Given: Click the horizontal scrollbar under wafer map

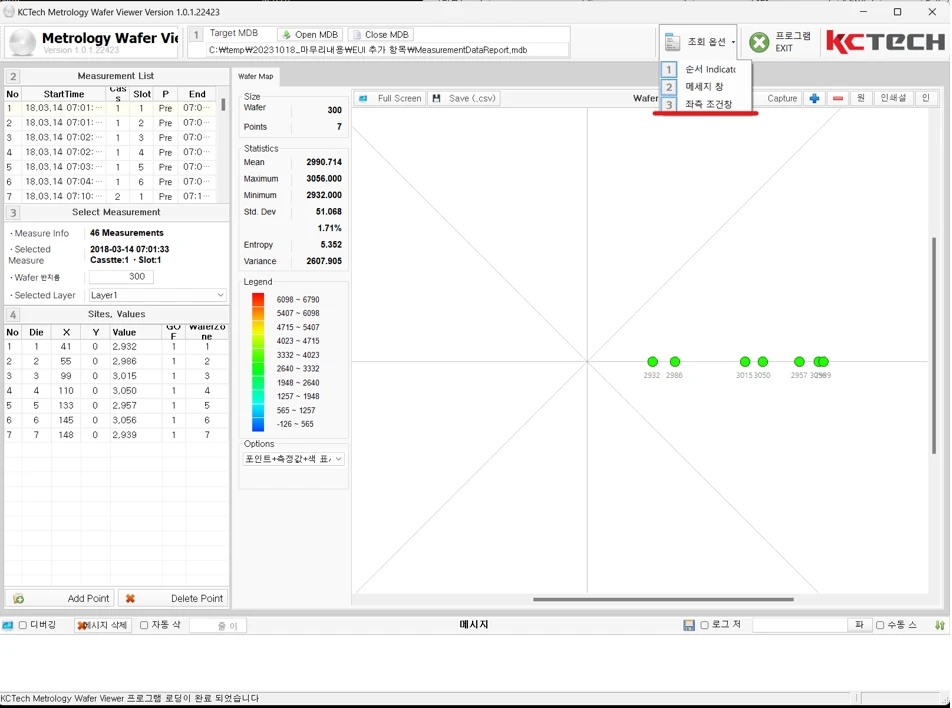Looking at the screenshot, I should click(x=663, y=599).
